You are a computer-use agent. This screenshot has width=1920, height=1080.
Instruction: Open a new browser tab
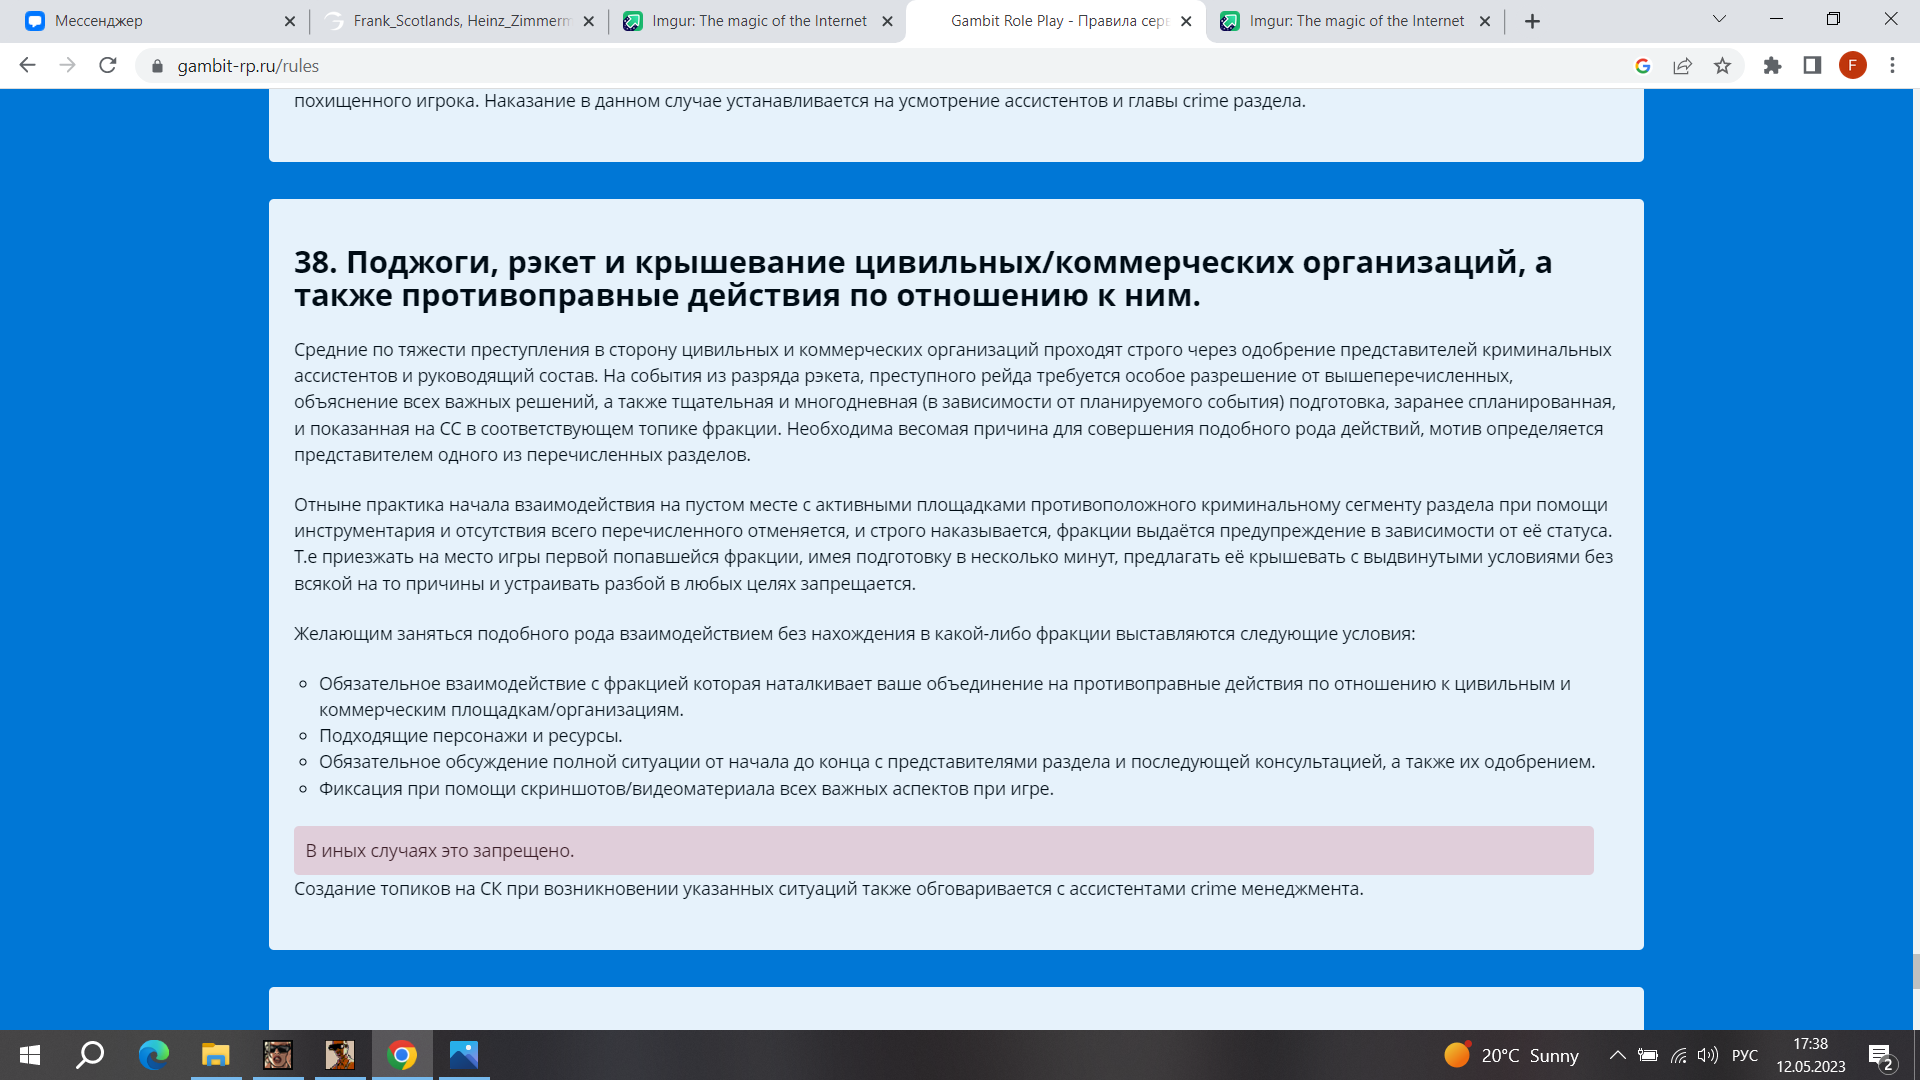1532,21
